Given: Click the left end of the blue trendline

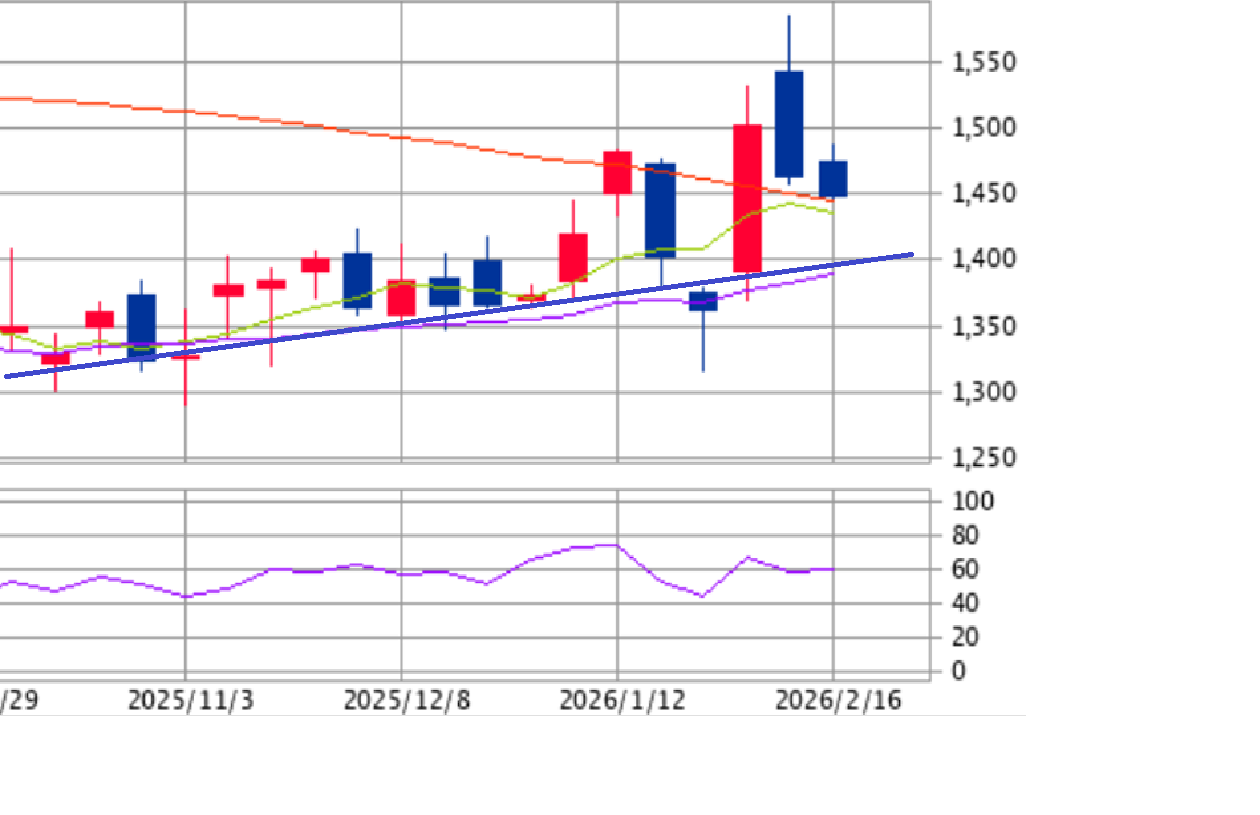Looking at the screenshot, I should (8, 376).
